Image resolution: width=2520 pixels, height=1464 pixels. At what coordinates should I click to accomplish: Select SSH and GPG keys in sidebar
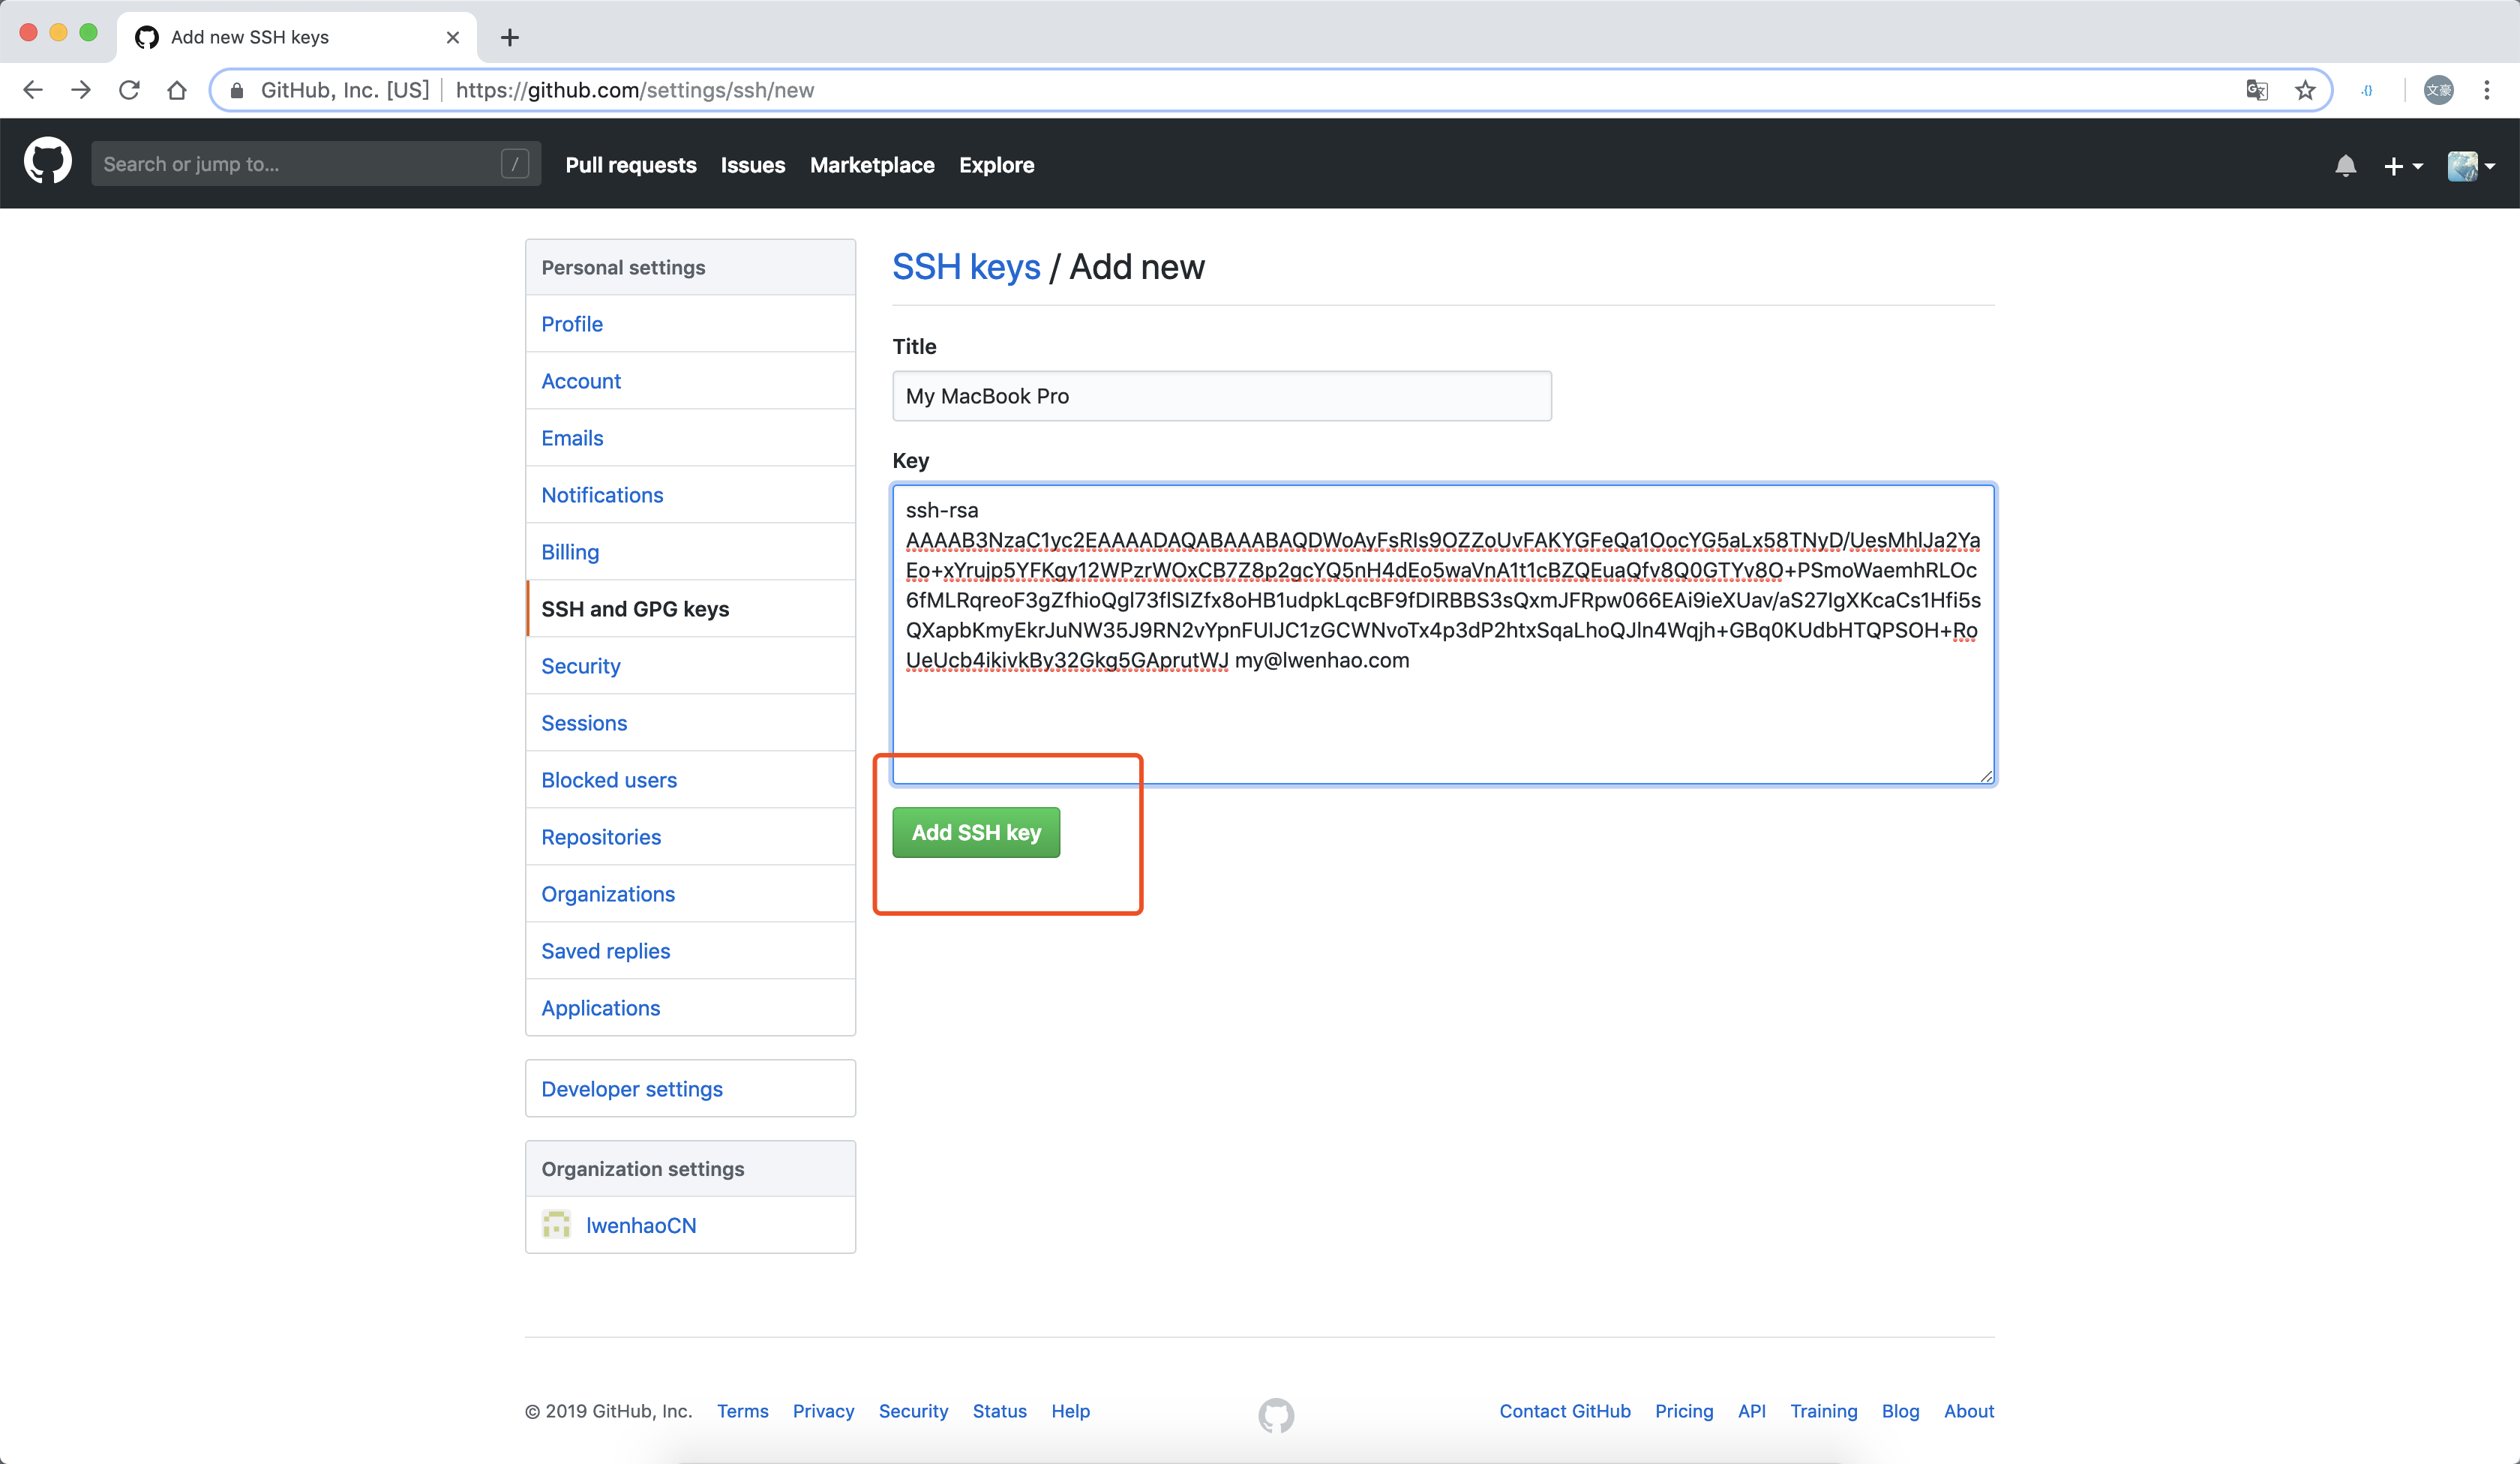[x=690, y=609]
